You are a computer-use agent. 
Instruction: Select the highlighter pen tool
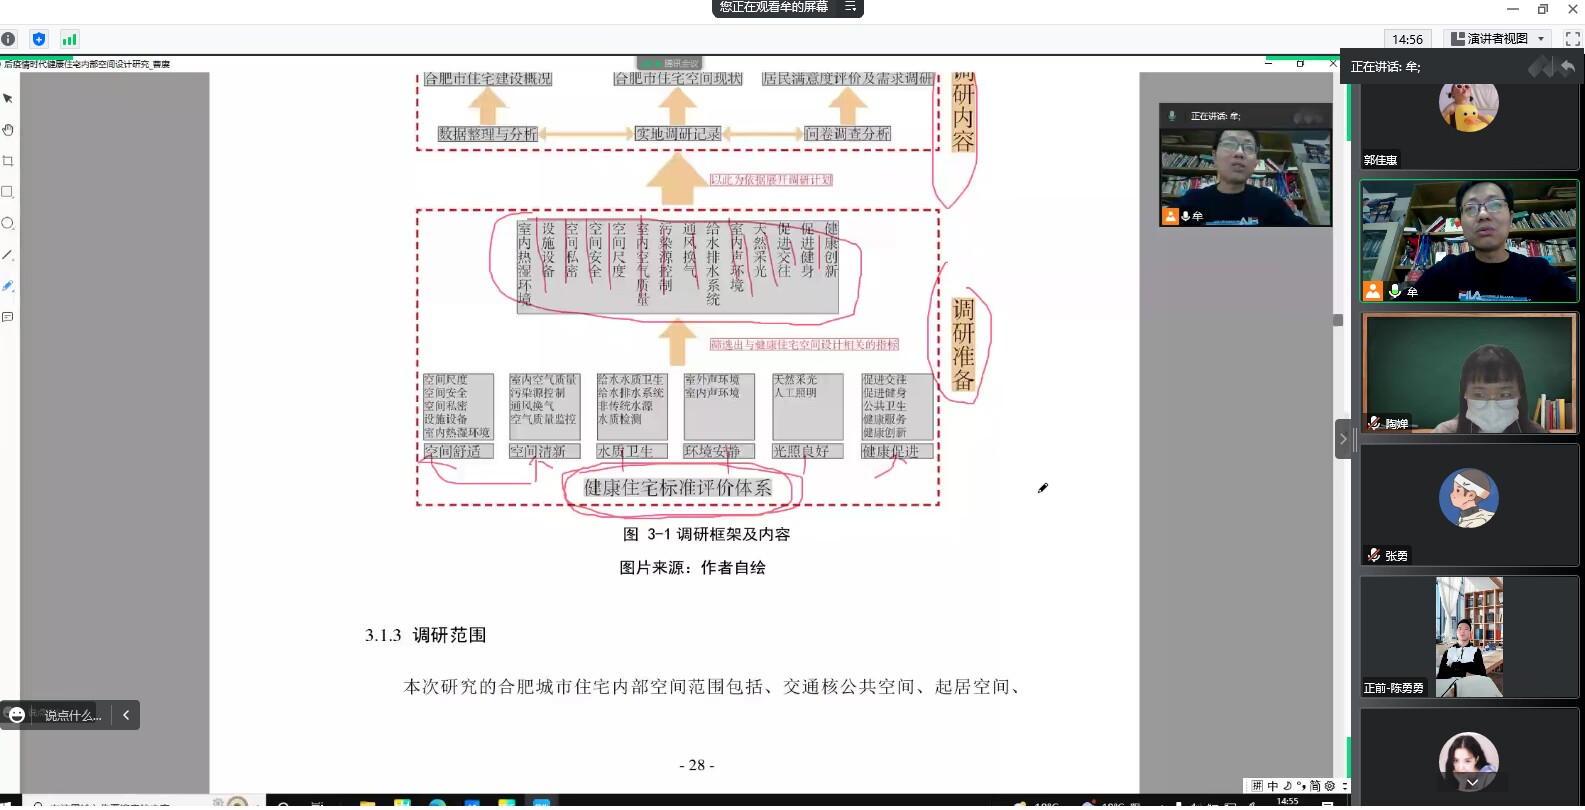point(8,286)
